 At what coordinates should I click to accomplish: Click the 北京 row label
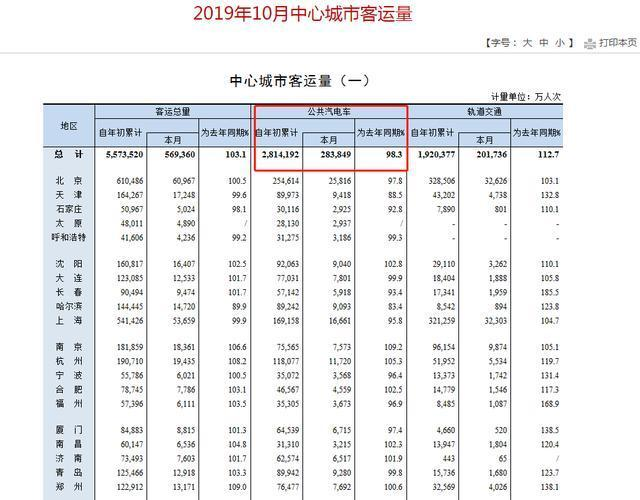click(68, 179)
